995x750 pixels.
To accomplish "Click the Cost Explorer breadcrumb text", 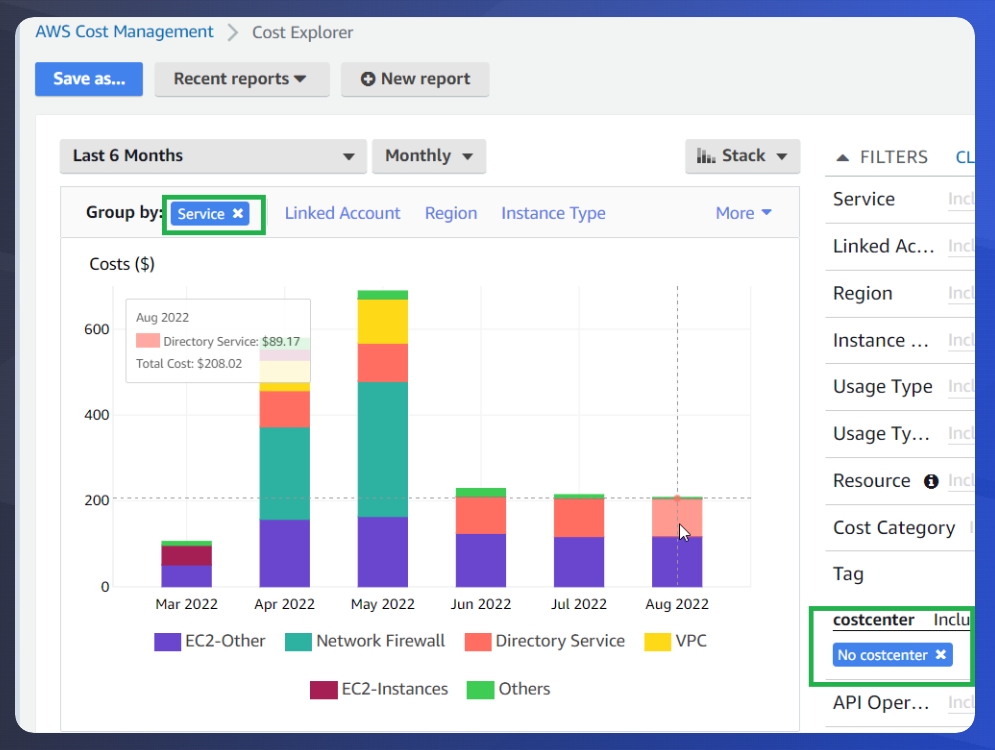I will click(x=303, y=32).
